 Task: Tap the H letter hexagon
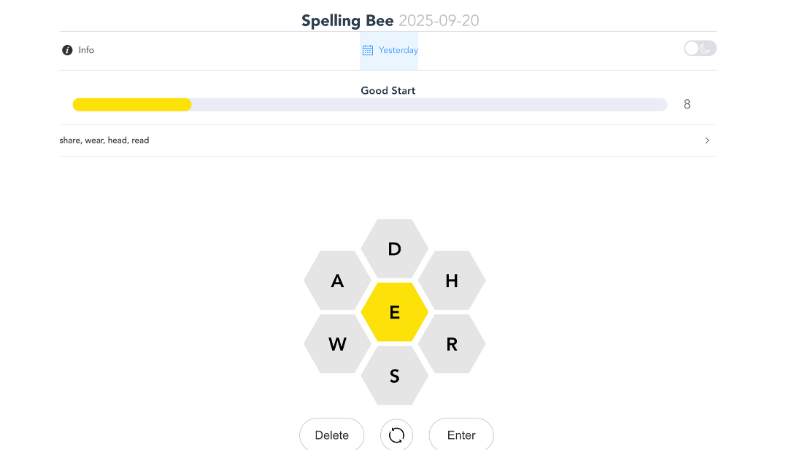click(x=451, y=281)
